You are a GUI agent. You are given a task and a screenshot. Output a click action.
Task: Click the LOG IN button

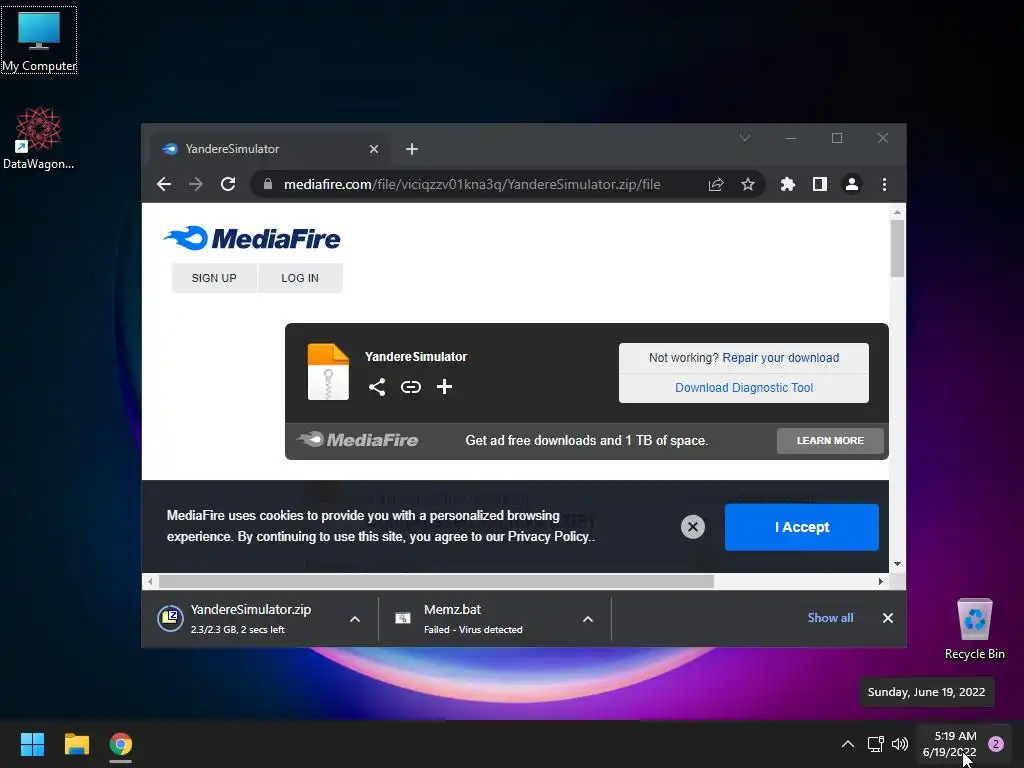[x=300, y=278]
